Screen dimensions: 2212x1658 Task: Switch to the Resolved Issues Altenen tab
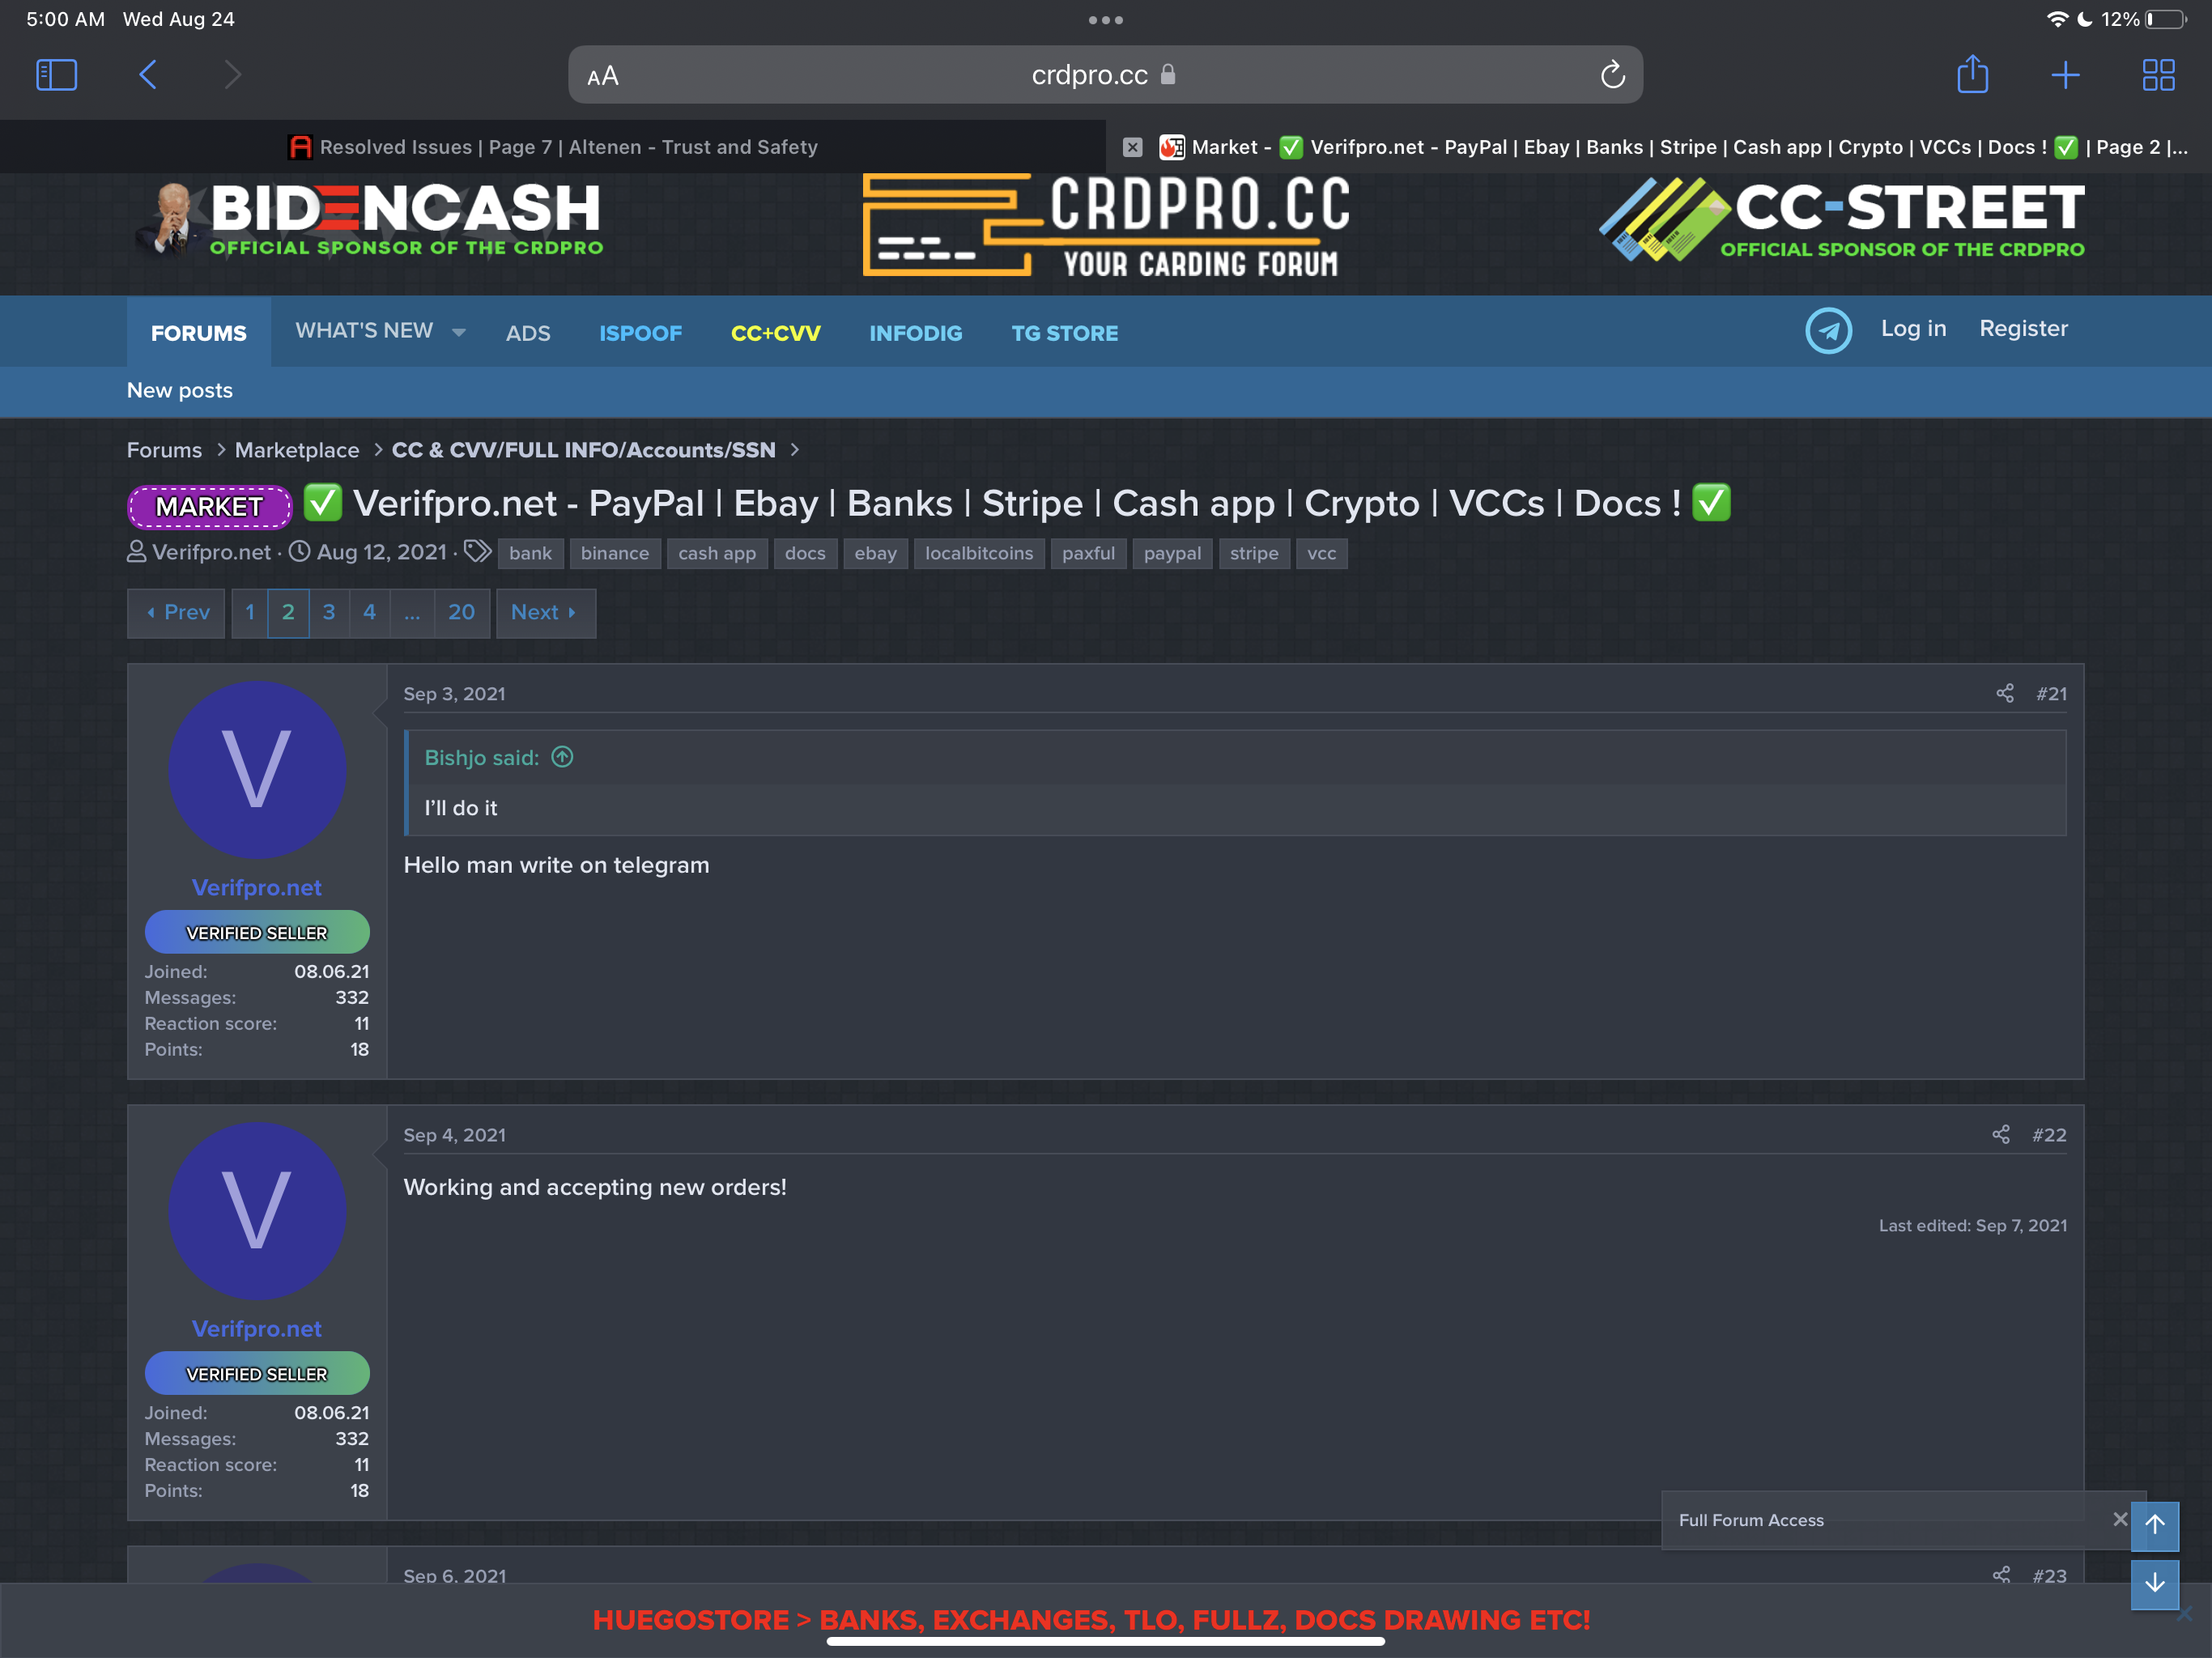553,147
